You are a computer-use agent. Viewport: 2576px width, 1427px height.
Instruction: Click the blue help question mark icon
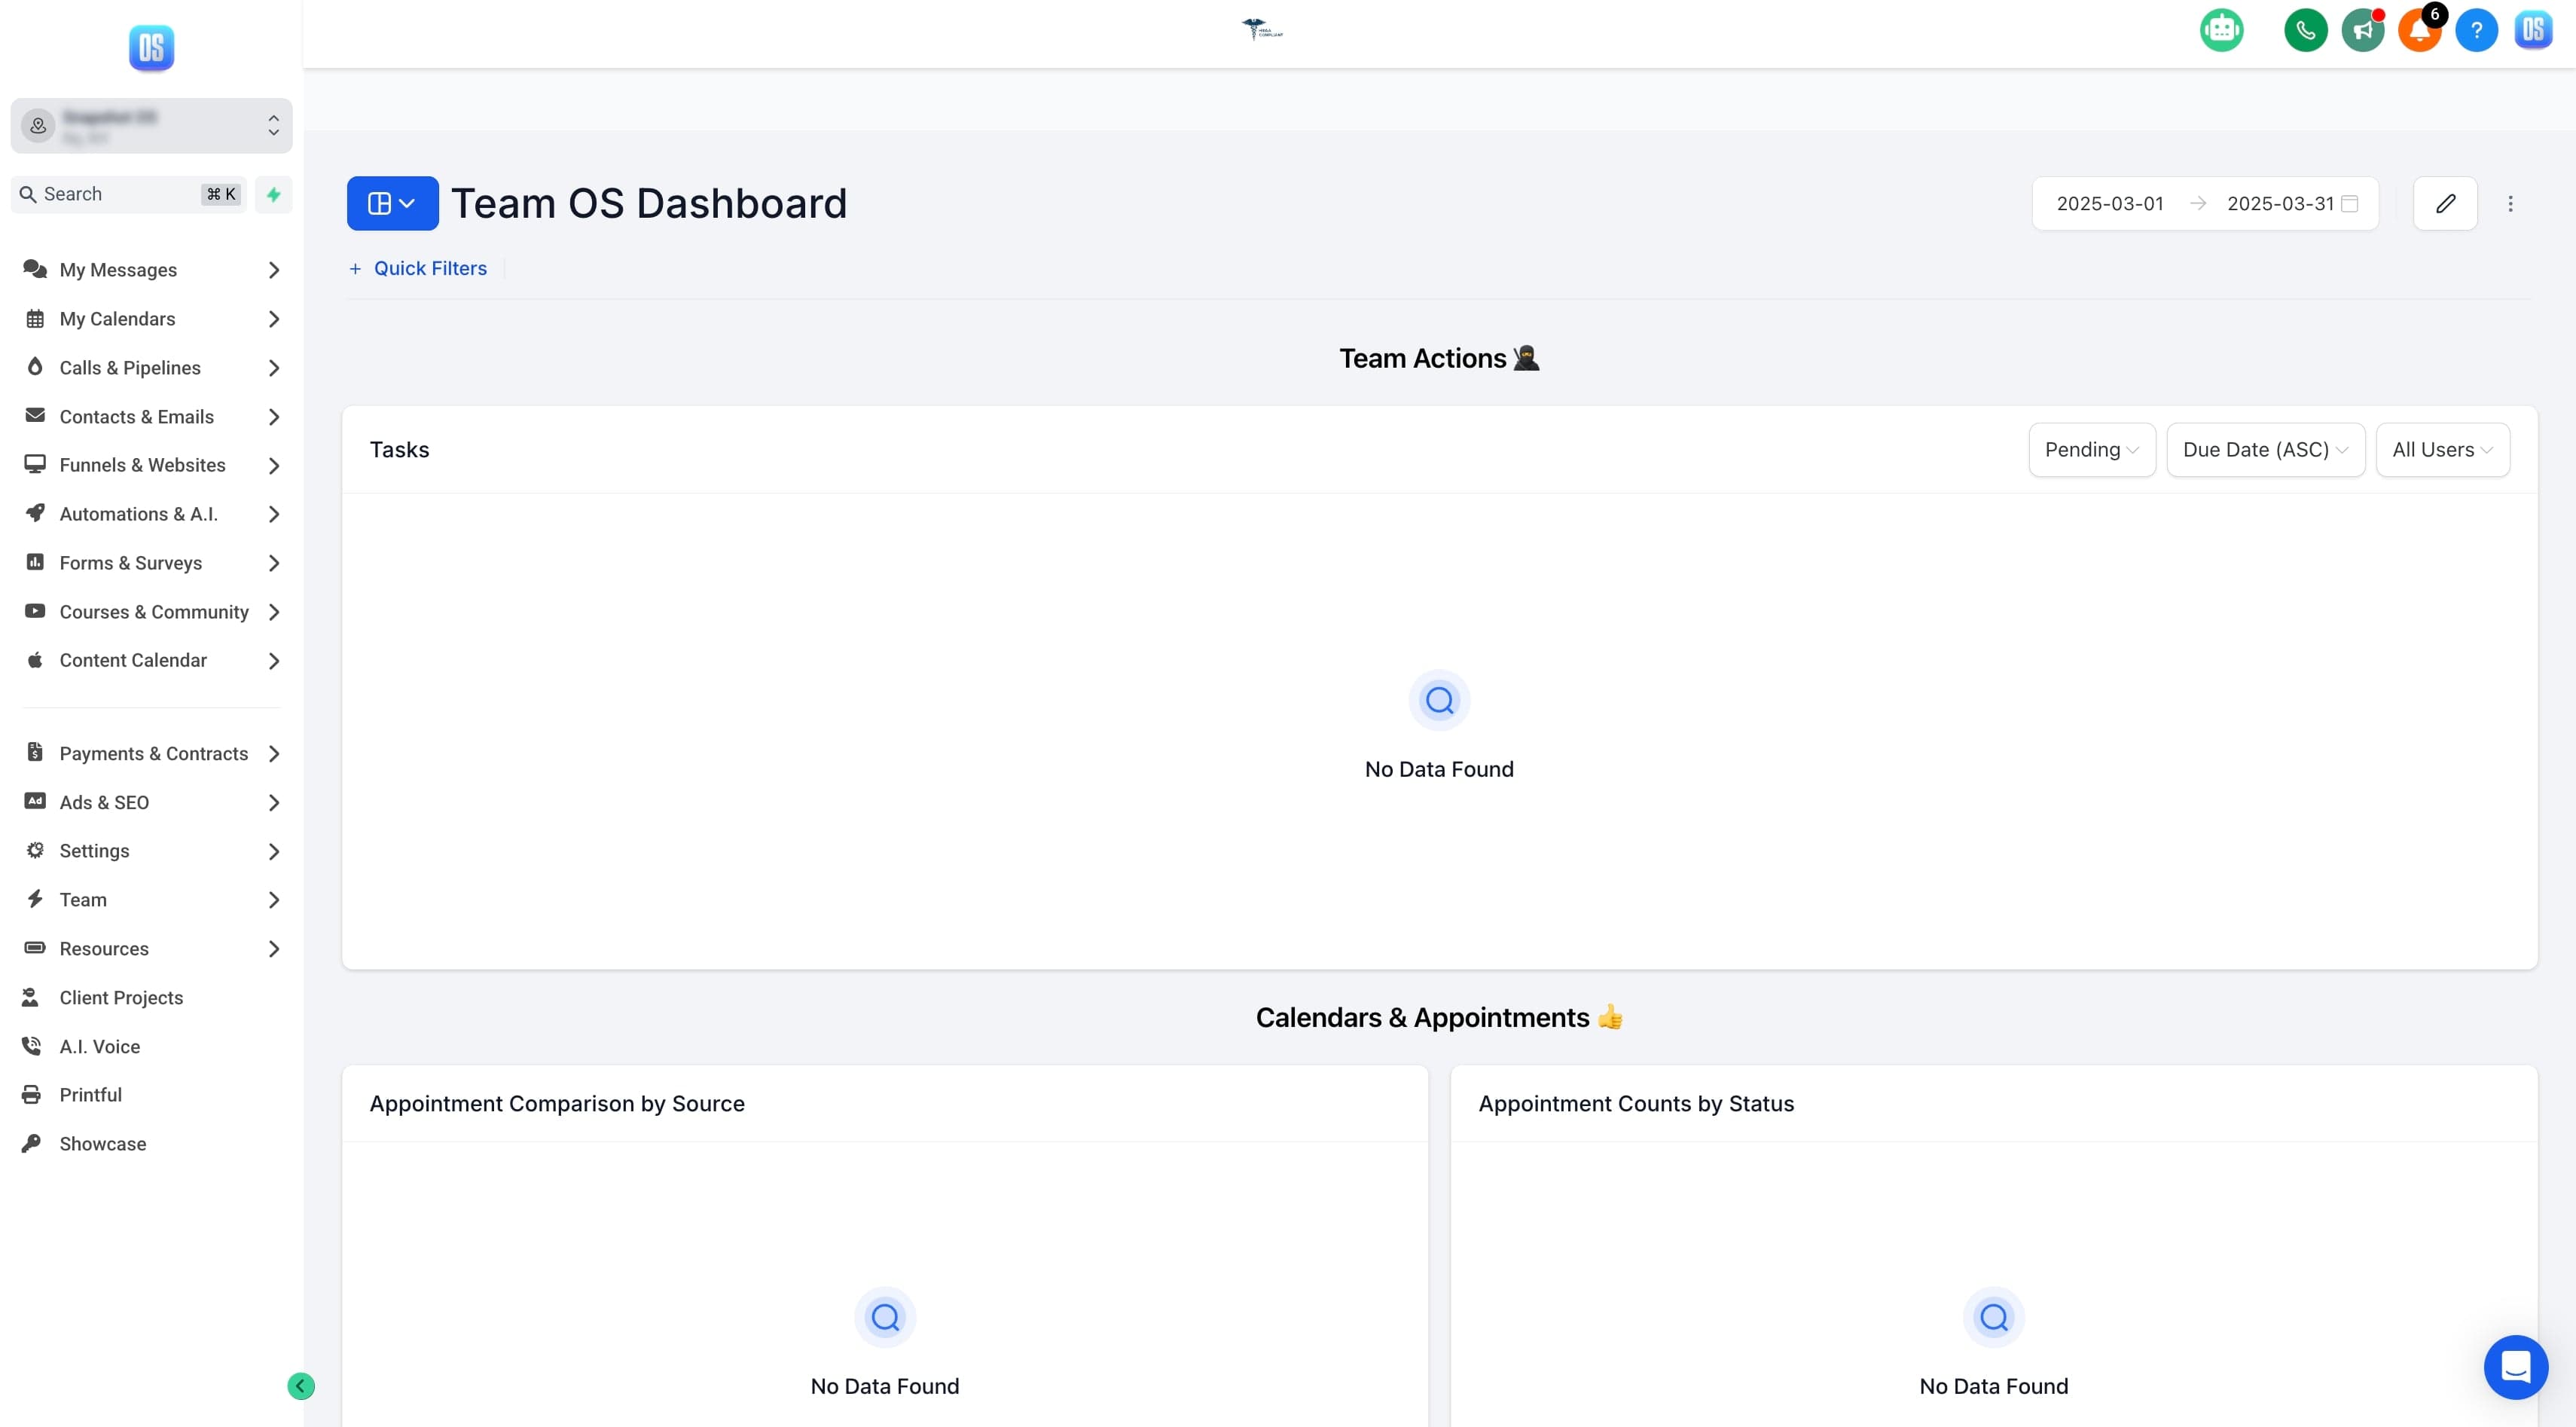point(2476,30)
